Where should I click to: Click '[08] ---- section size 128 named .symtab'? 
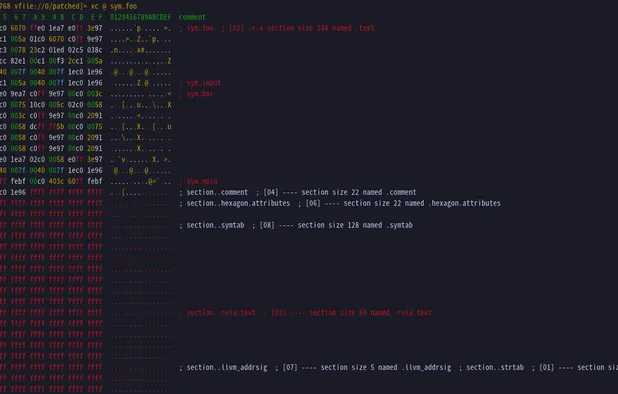[x=336, y=225]
